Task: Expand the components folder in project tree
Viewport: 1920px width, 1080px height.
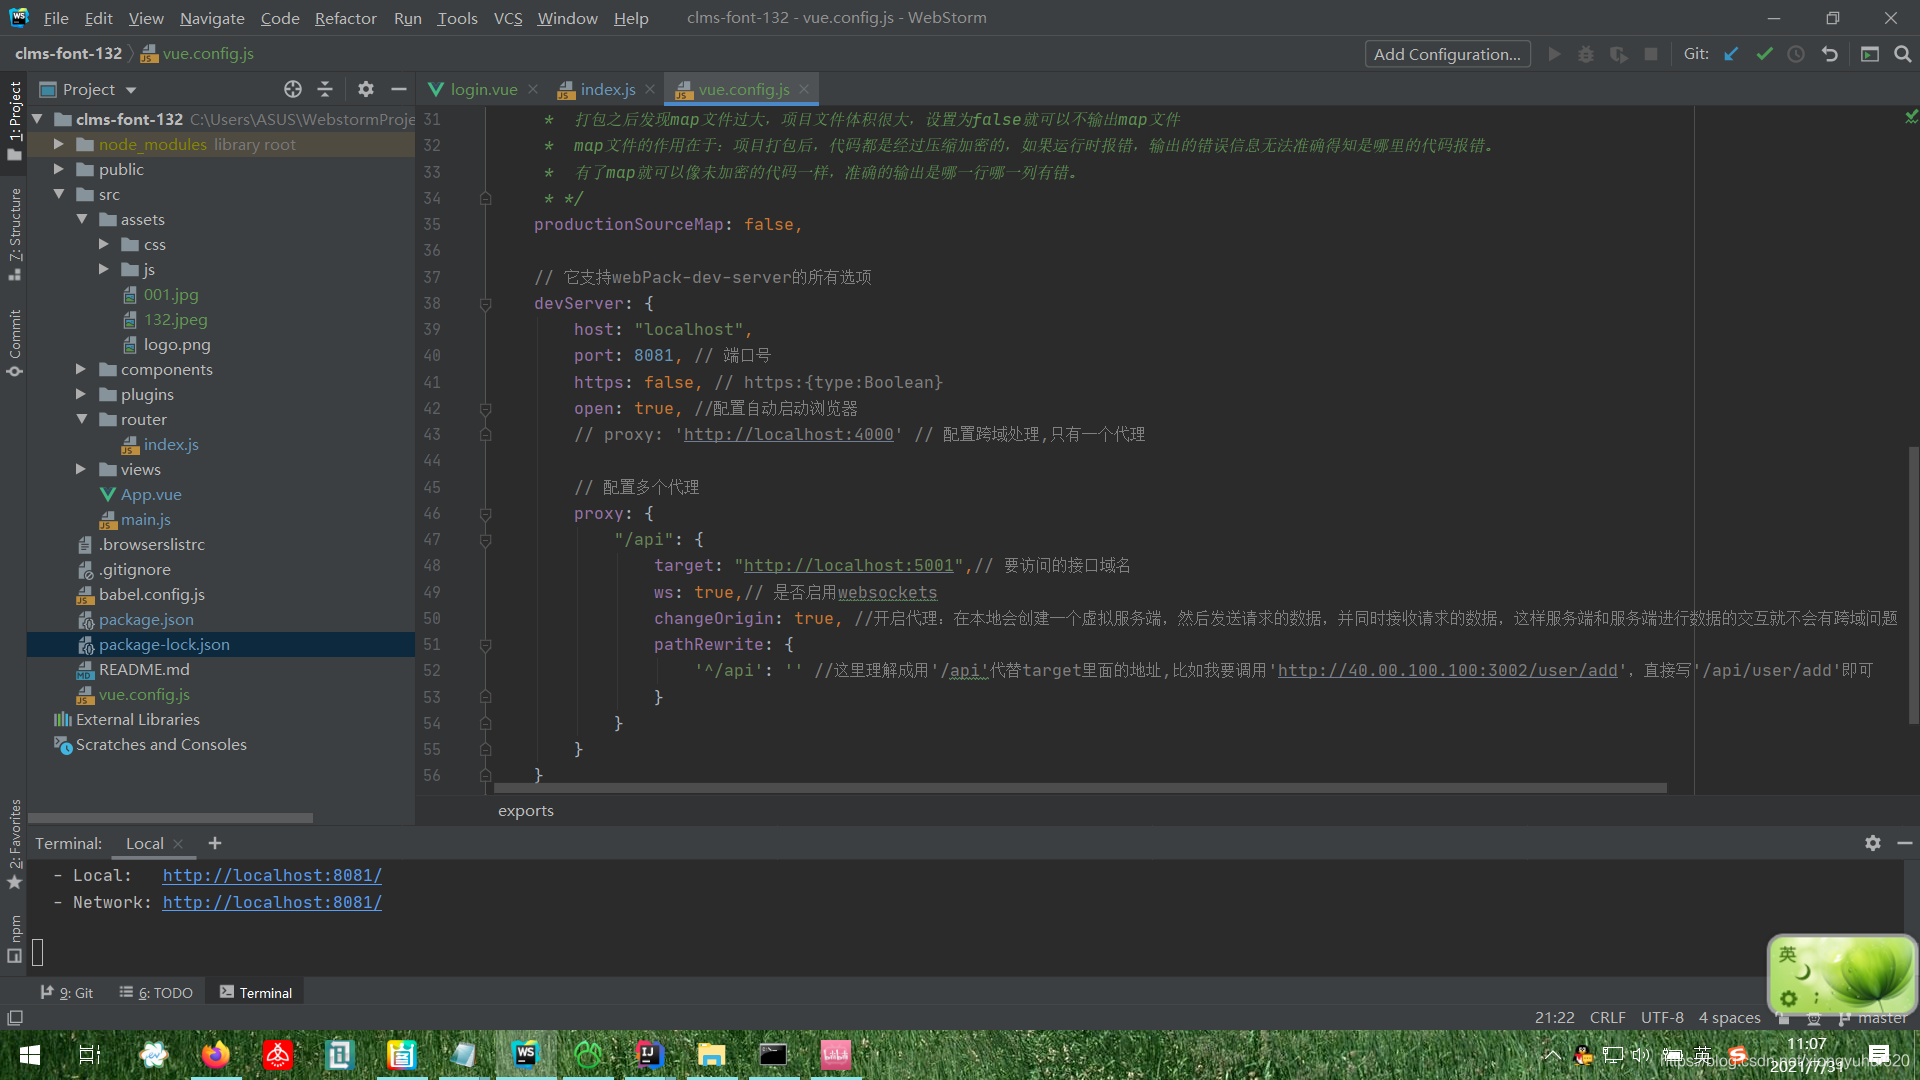Action: point(81,369)
